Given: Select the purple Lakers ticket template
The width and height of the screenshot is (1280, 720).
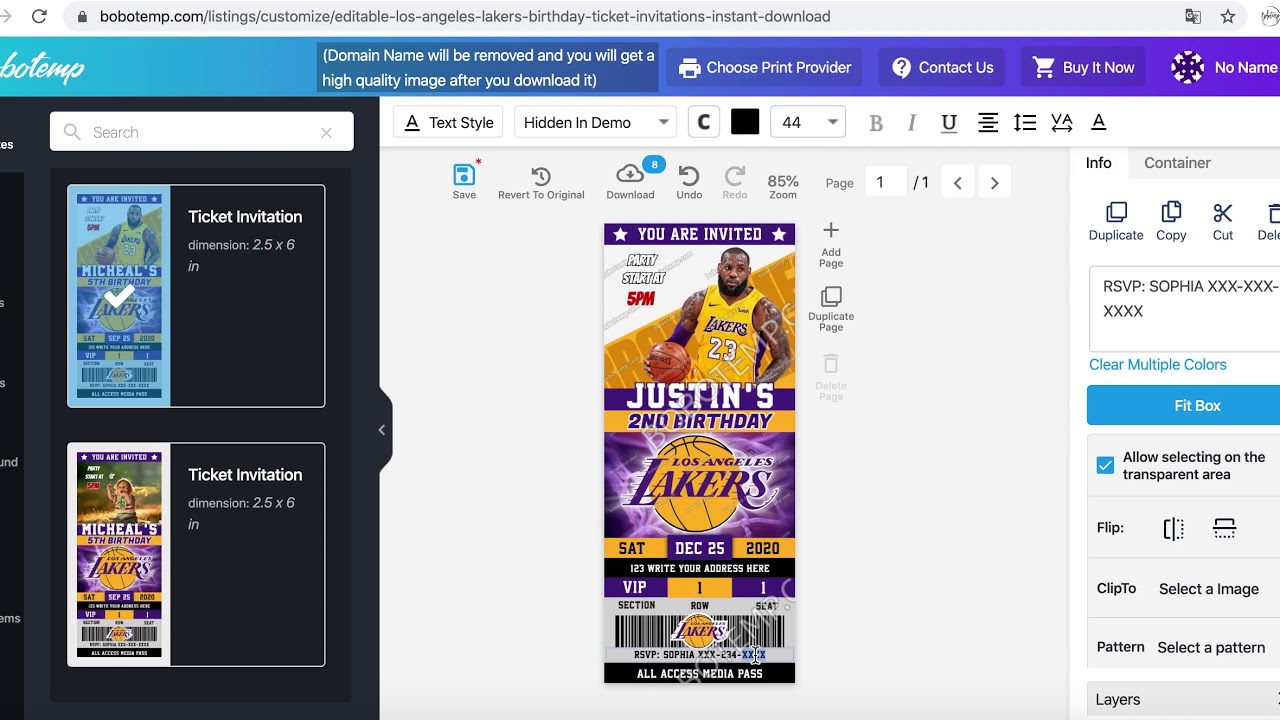Looking at the screenshot, I should pyautogui.click(x=196, y=555).
